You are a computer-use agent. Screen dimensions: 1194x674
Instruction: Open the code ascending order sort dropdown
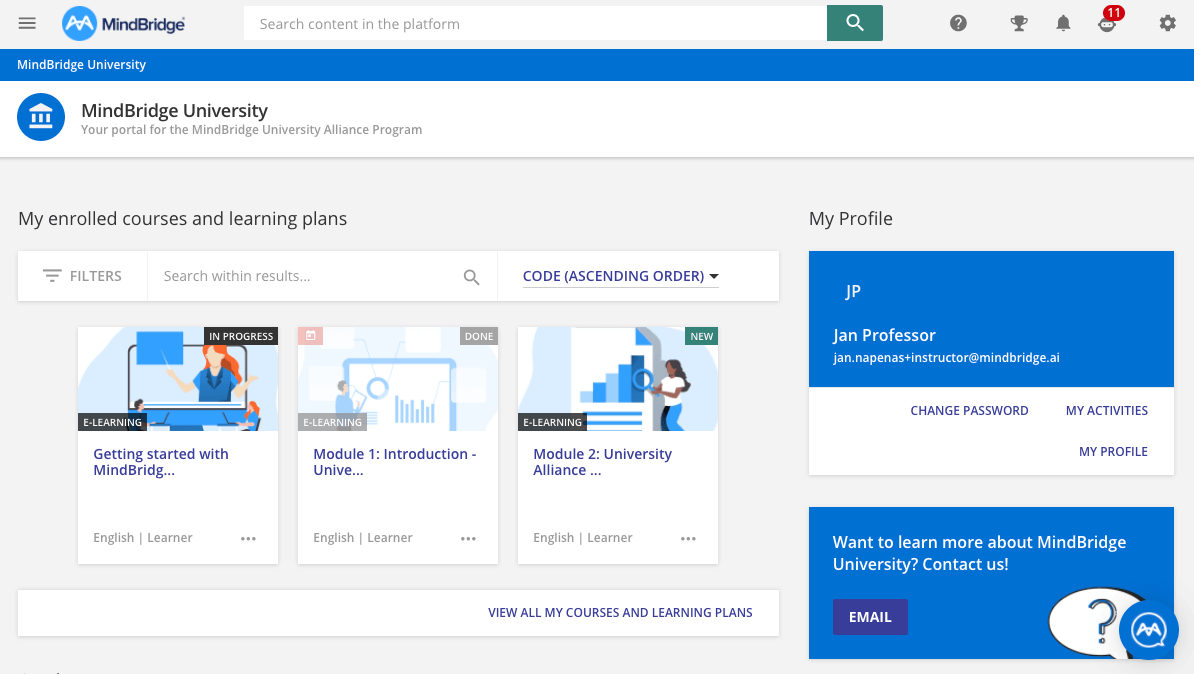[621, 276]
